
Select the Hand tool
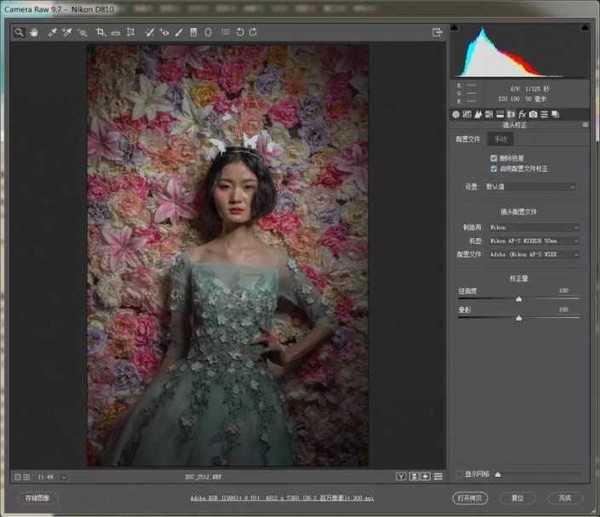coord(33,33)
